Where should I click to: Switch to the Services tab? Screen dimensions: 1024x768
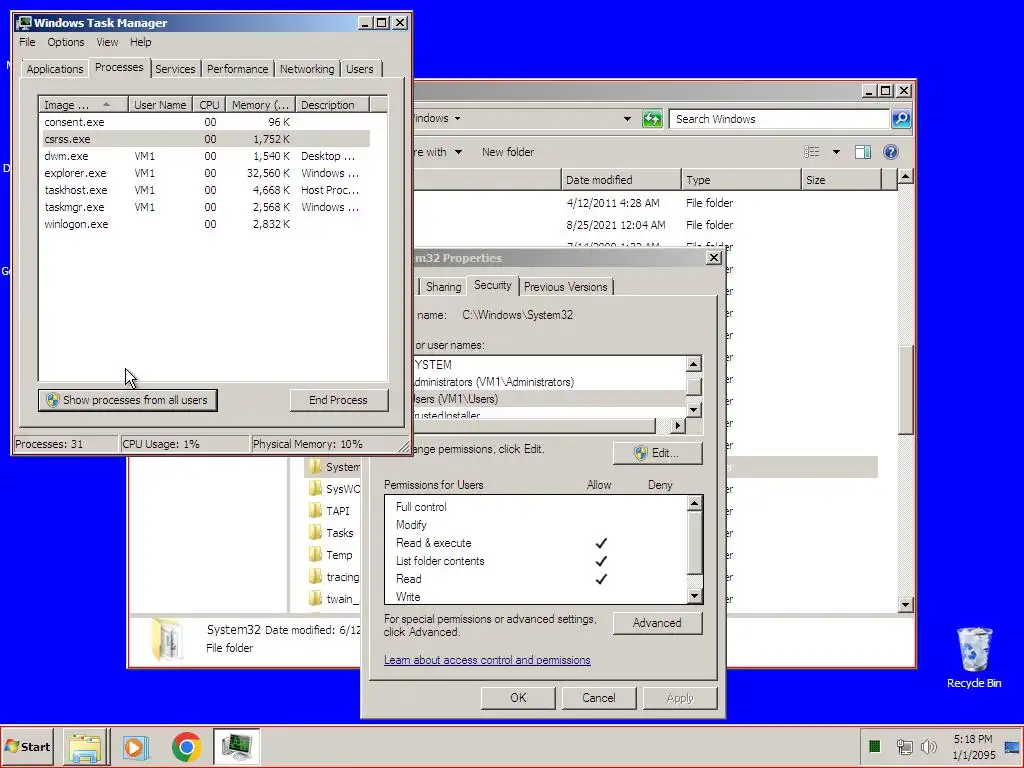click(x=175, y=69)
